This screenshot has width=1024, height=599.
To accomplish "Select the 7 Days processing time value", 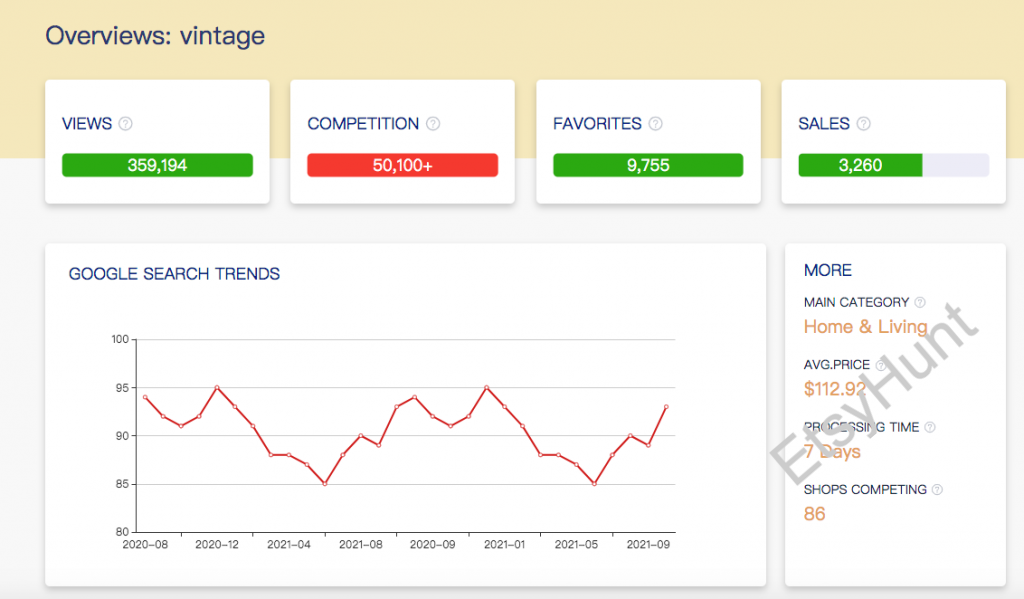I will click(x=832, y=452).
